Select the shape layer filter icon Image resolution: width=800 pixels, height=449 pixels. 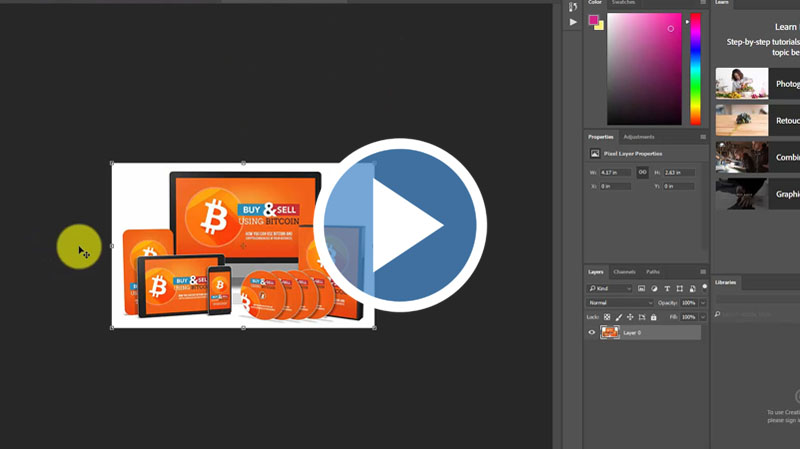click(x=680, y=288)
